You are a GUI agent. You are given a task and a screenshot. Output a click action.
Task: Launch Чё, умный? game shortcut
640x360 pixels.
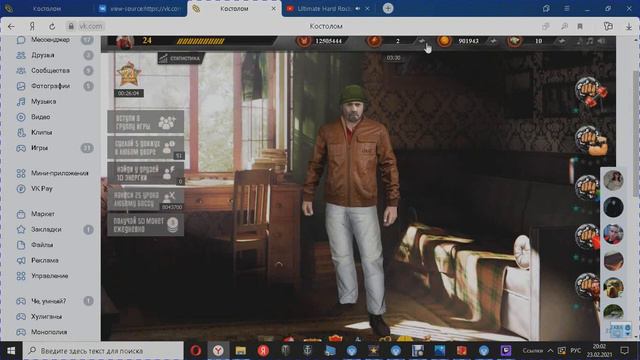48,302
